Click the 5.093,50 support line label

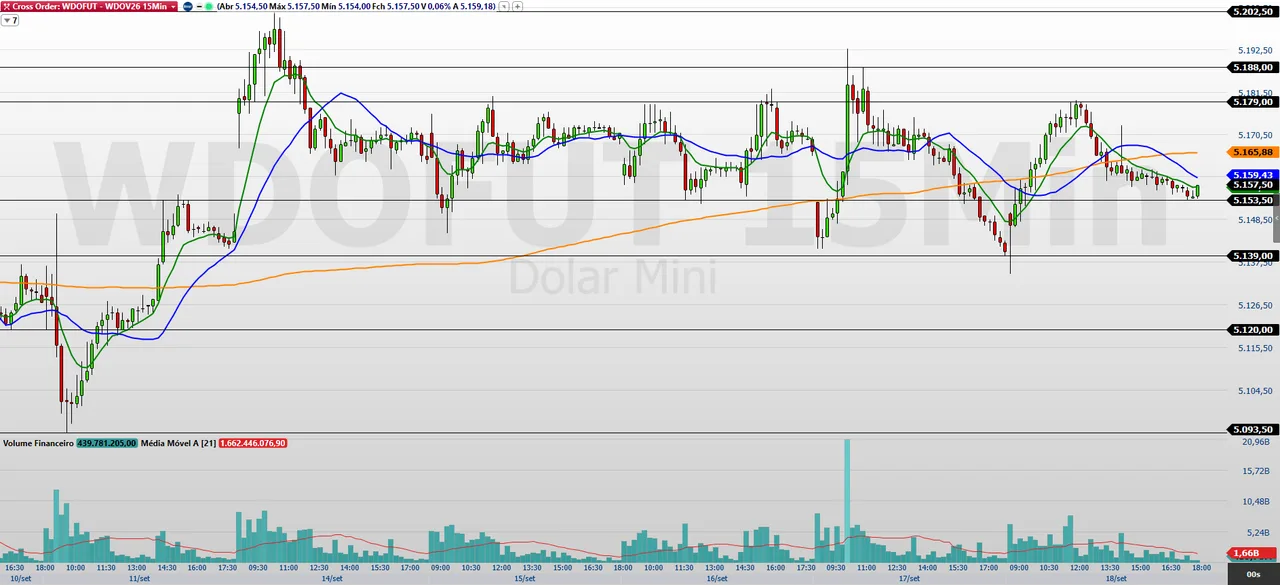[1252, 429]
